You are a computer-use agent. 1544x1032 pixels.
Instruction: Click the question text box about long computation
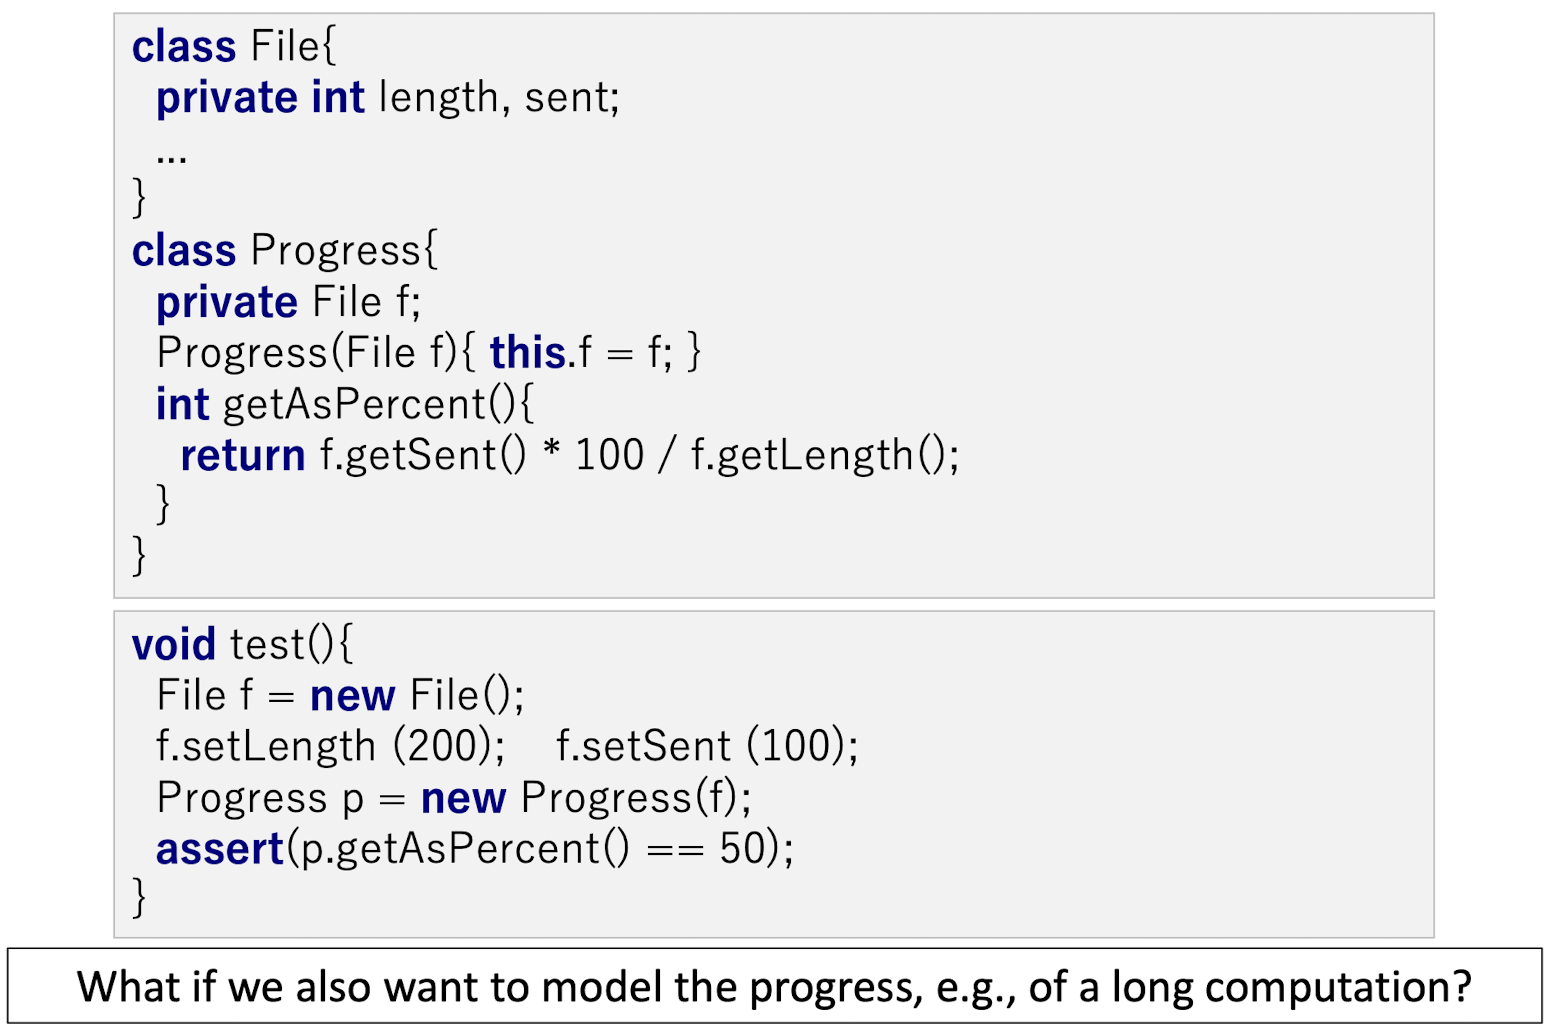774,986
